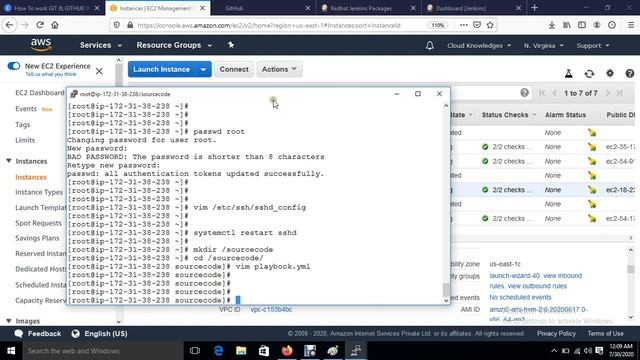Open EC2 Dashboard in sidebar
Screen dimensions: 640x360
[x=40, y=93]
